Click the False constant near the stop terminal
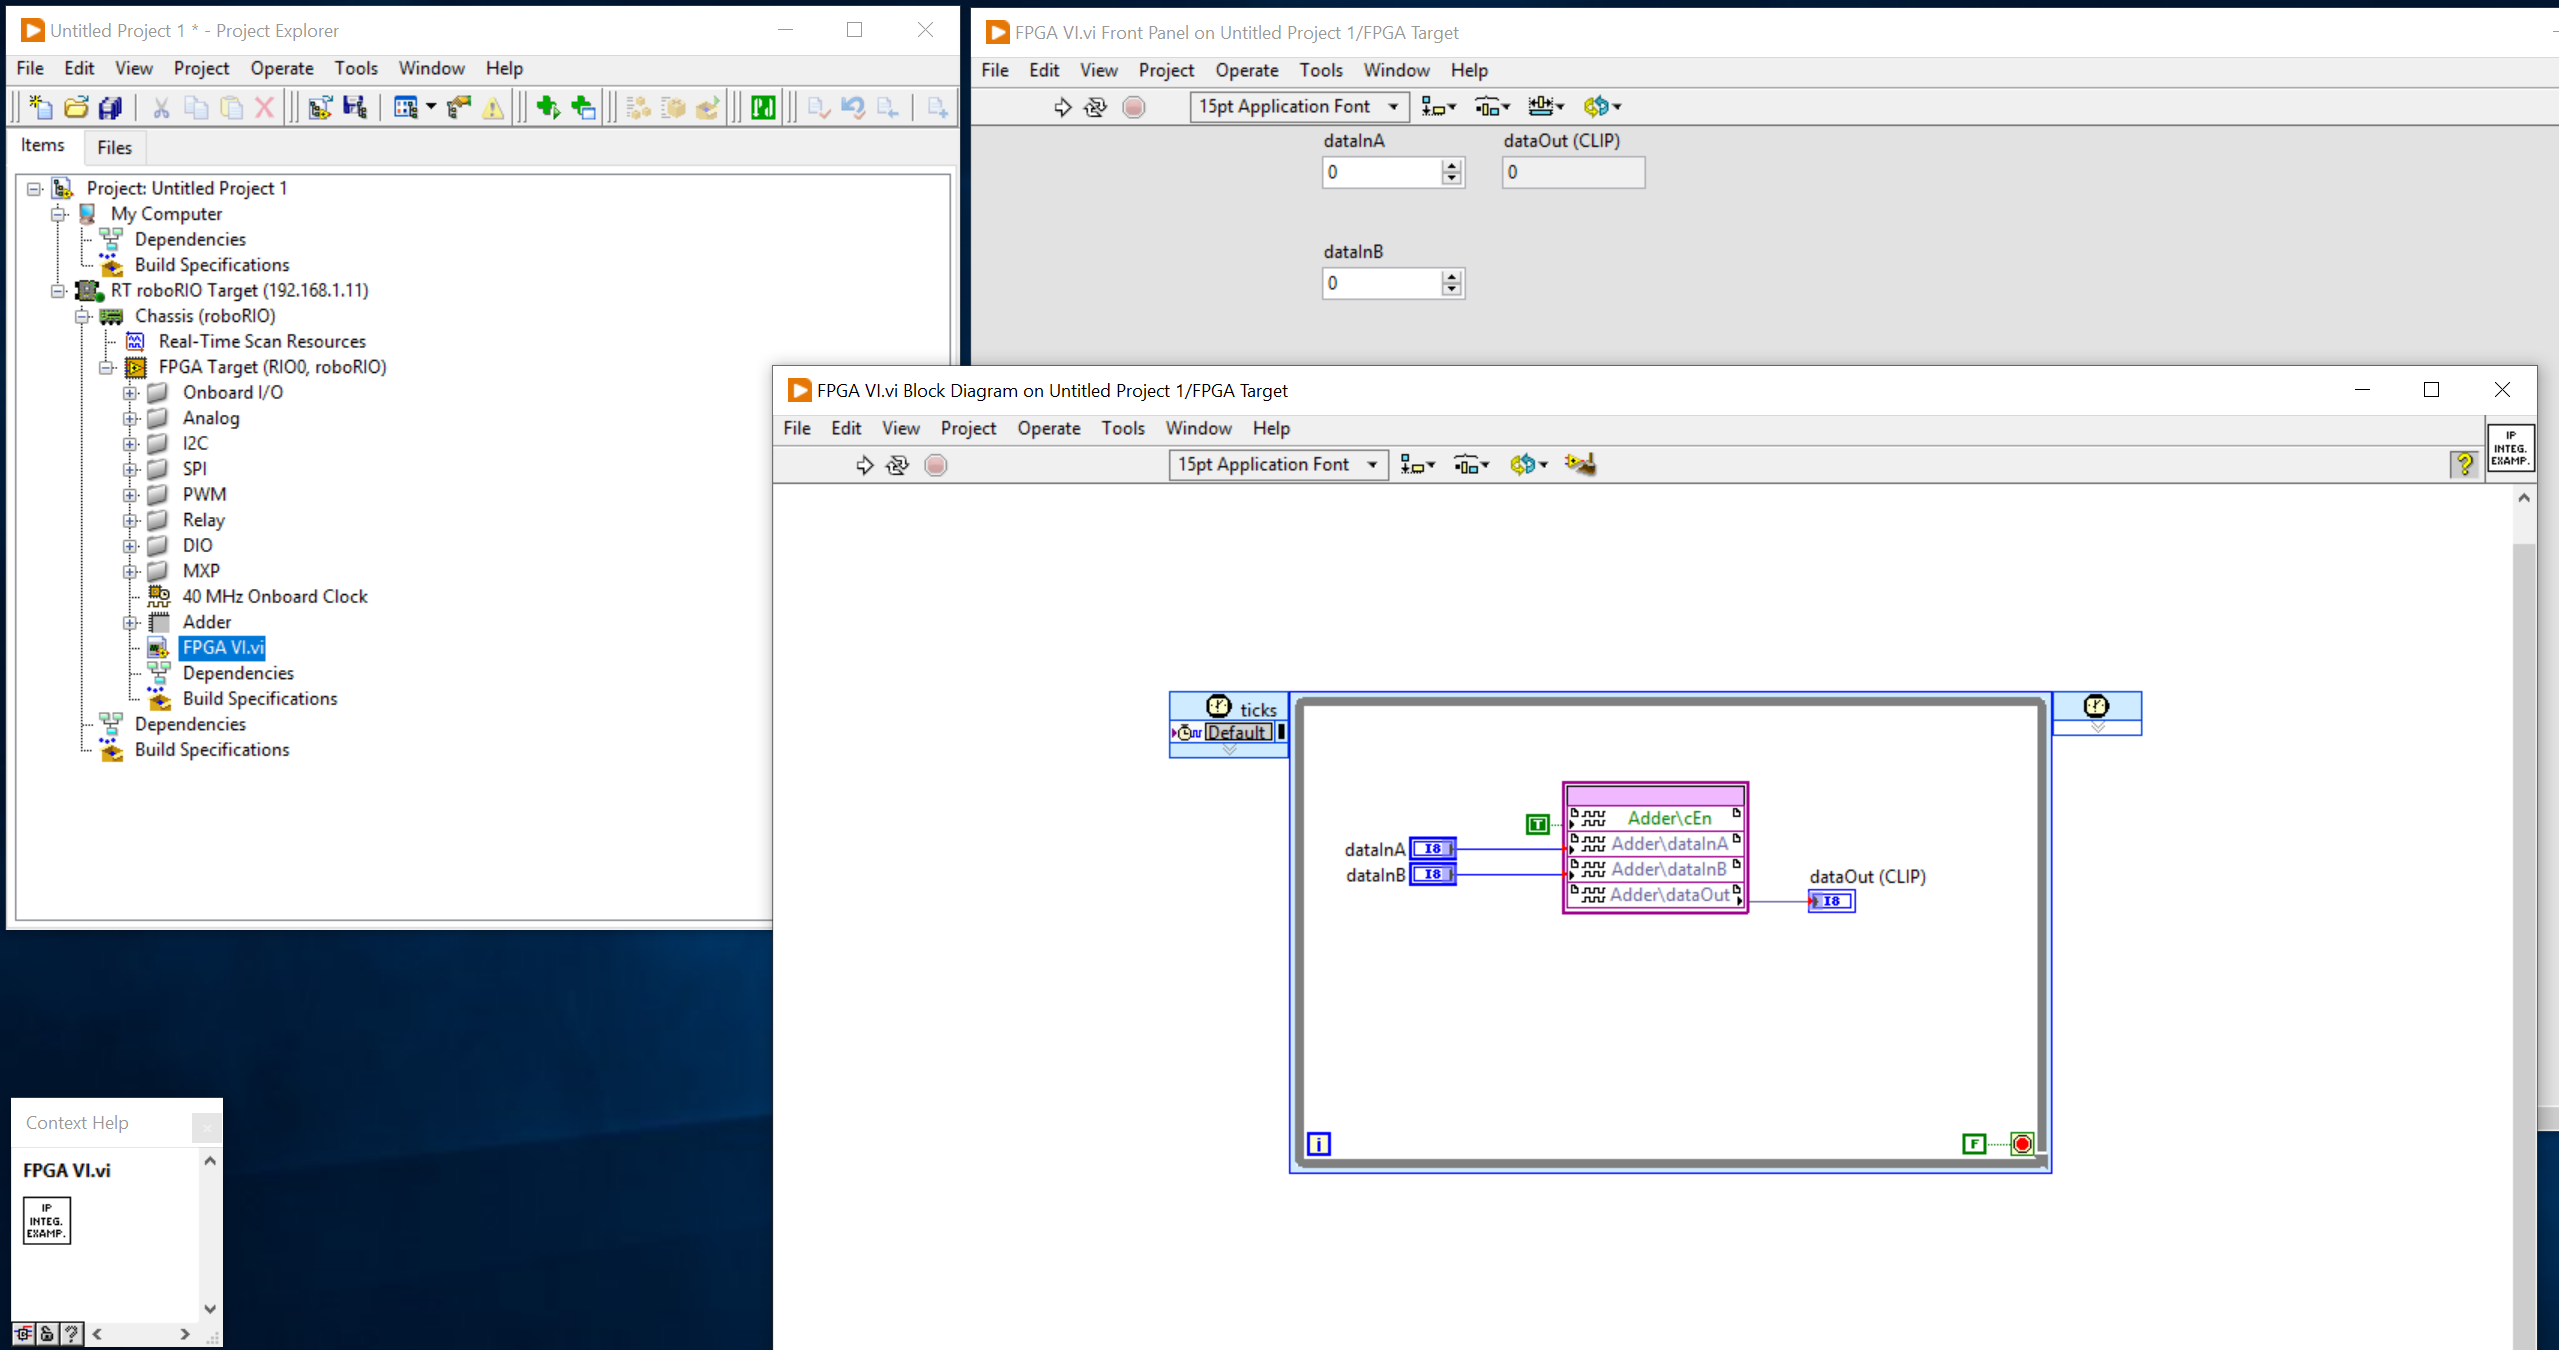The width and height of the screenshot is (2559, 1350). pyautogui.click(x=1974, y=1143)
